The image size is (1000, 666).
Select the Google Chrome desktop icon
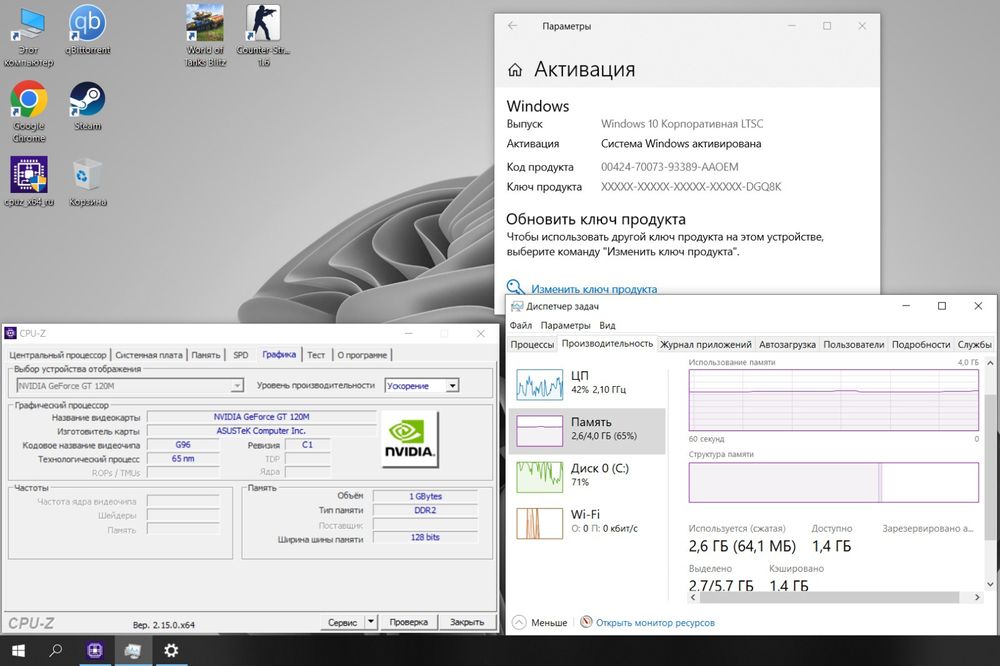tap(29, 112)
